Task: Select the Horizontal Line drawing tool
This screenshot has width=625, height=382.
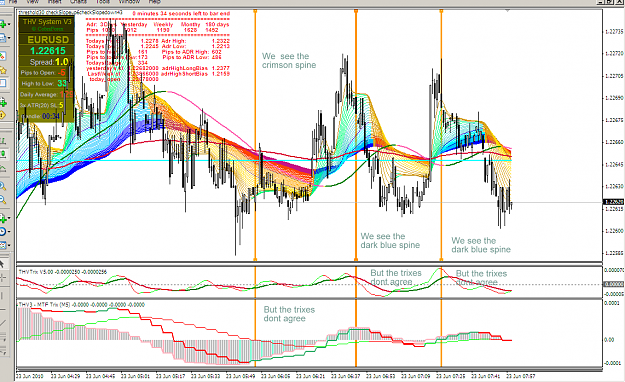Action: pyautogui.click(x=2, y=309)
